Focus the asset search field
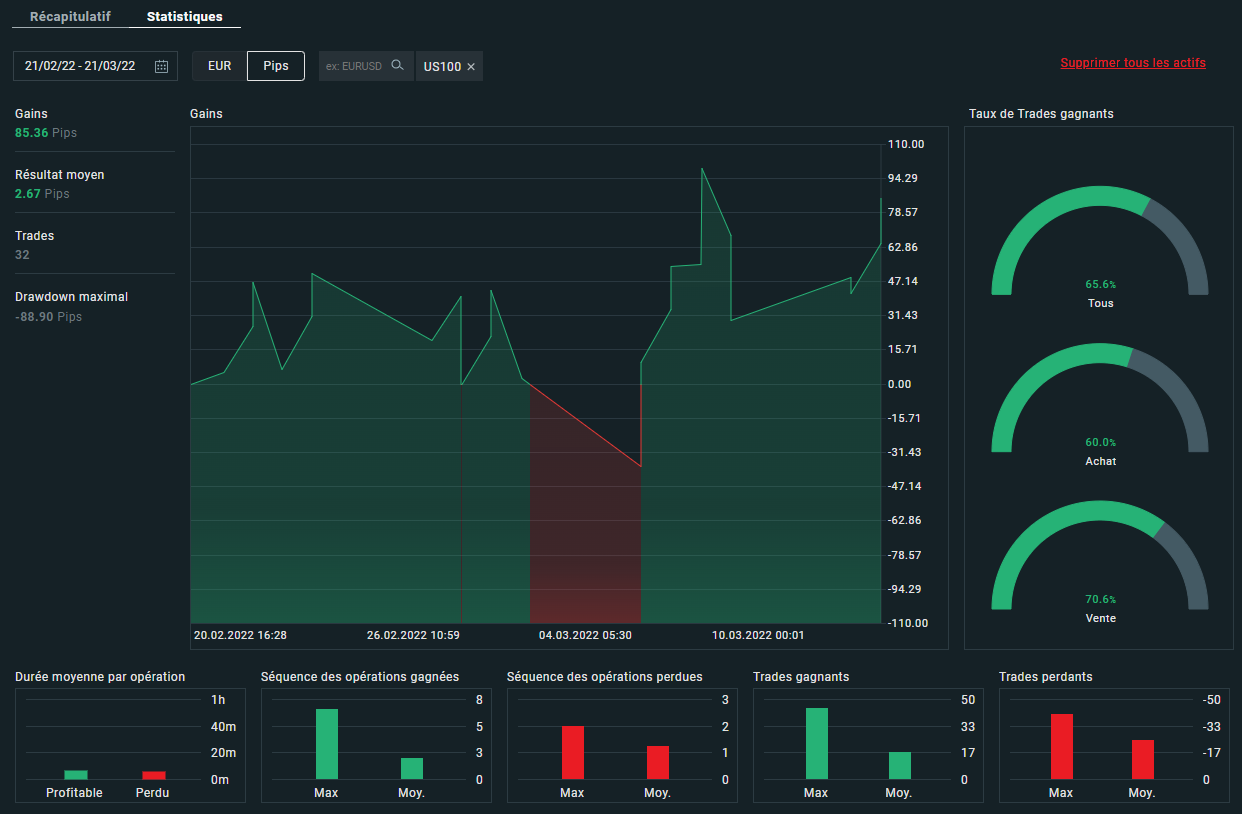This screenshot has height=814, width=1242. pos(354,66)
